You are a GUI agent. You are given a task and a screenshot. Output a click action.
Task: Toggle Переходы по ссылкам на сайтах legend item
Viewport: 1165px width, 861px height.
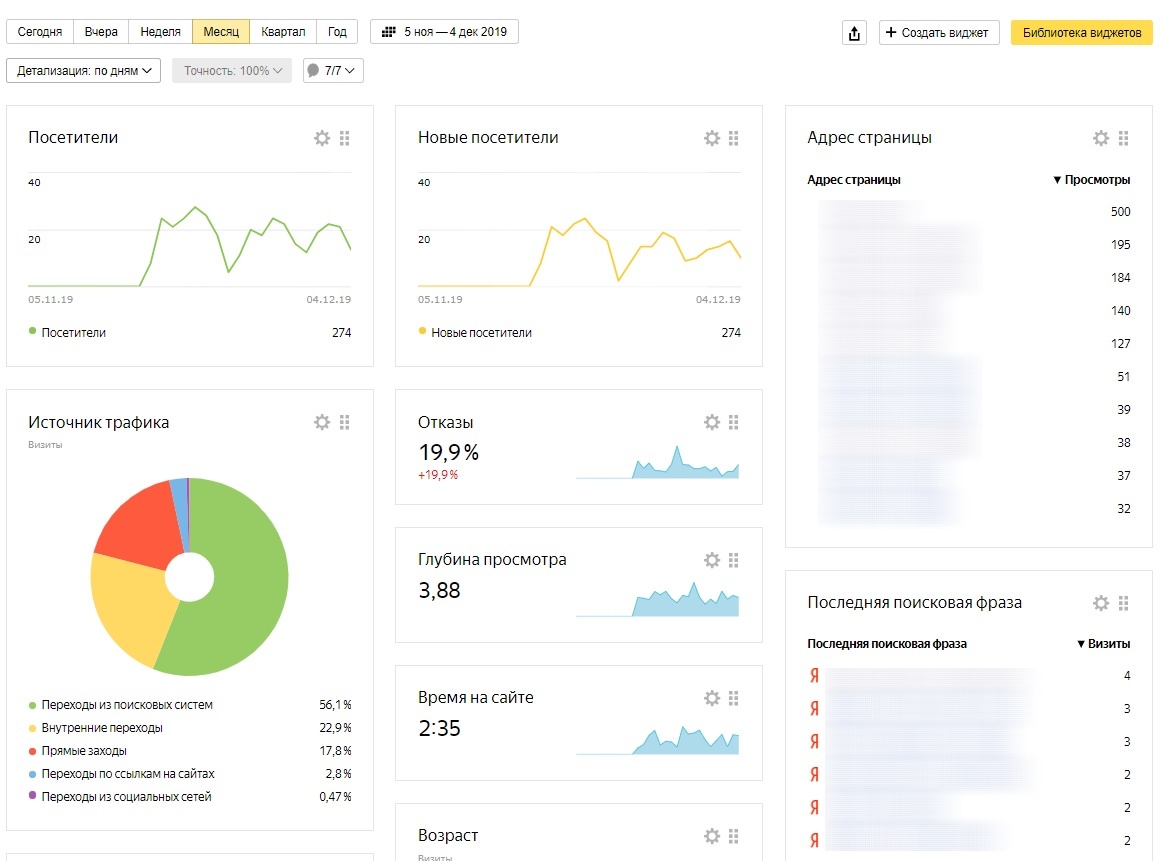pyautogui.click(x=128, y=774)
